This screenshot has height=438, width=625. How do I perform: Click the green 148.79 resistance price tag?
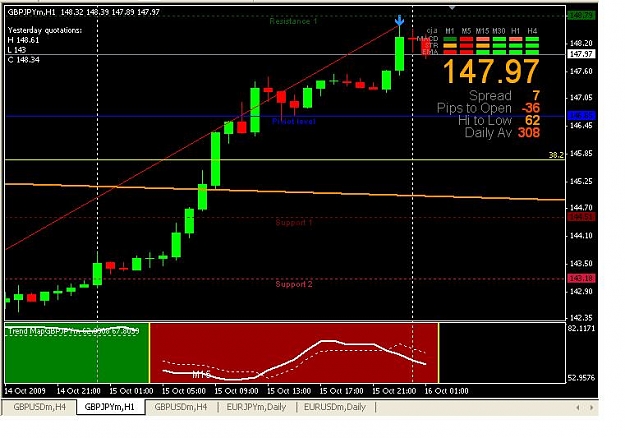click(581, 16)
